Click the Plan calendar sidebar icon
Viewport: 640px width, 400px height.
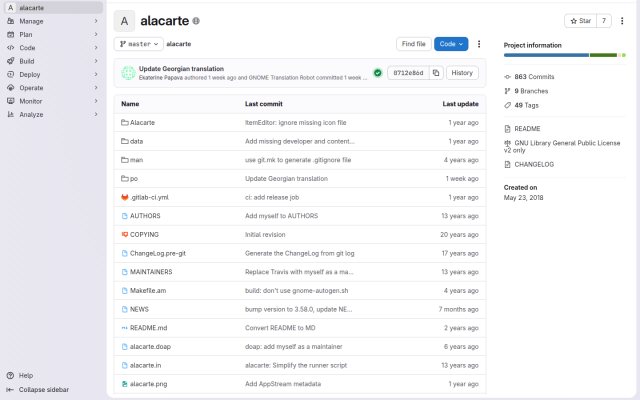(x=11, y=35)
